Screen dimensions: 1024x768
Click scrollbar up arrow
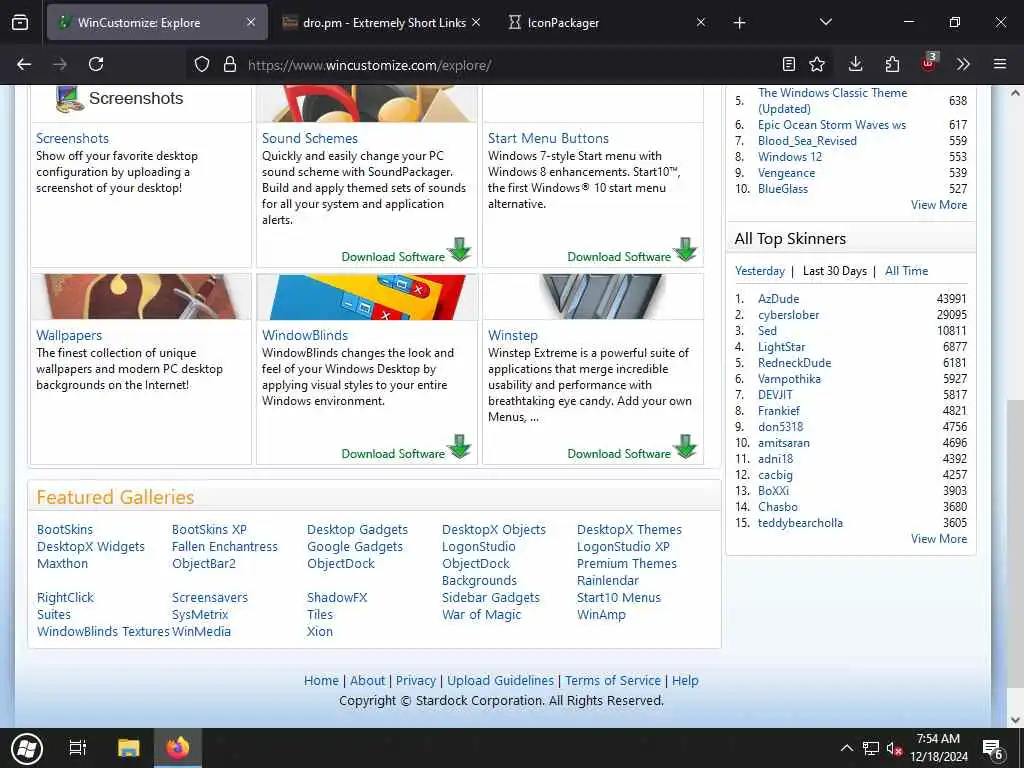coord(1015,93)
